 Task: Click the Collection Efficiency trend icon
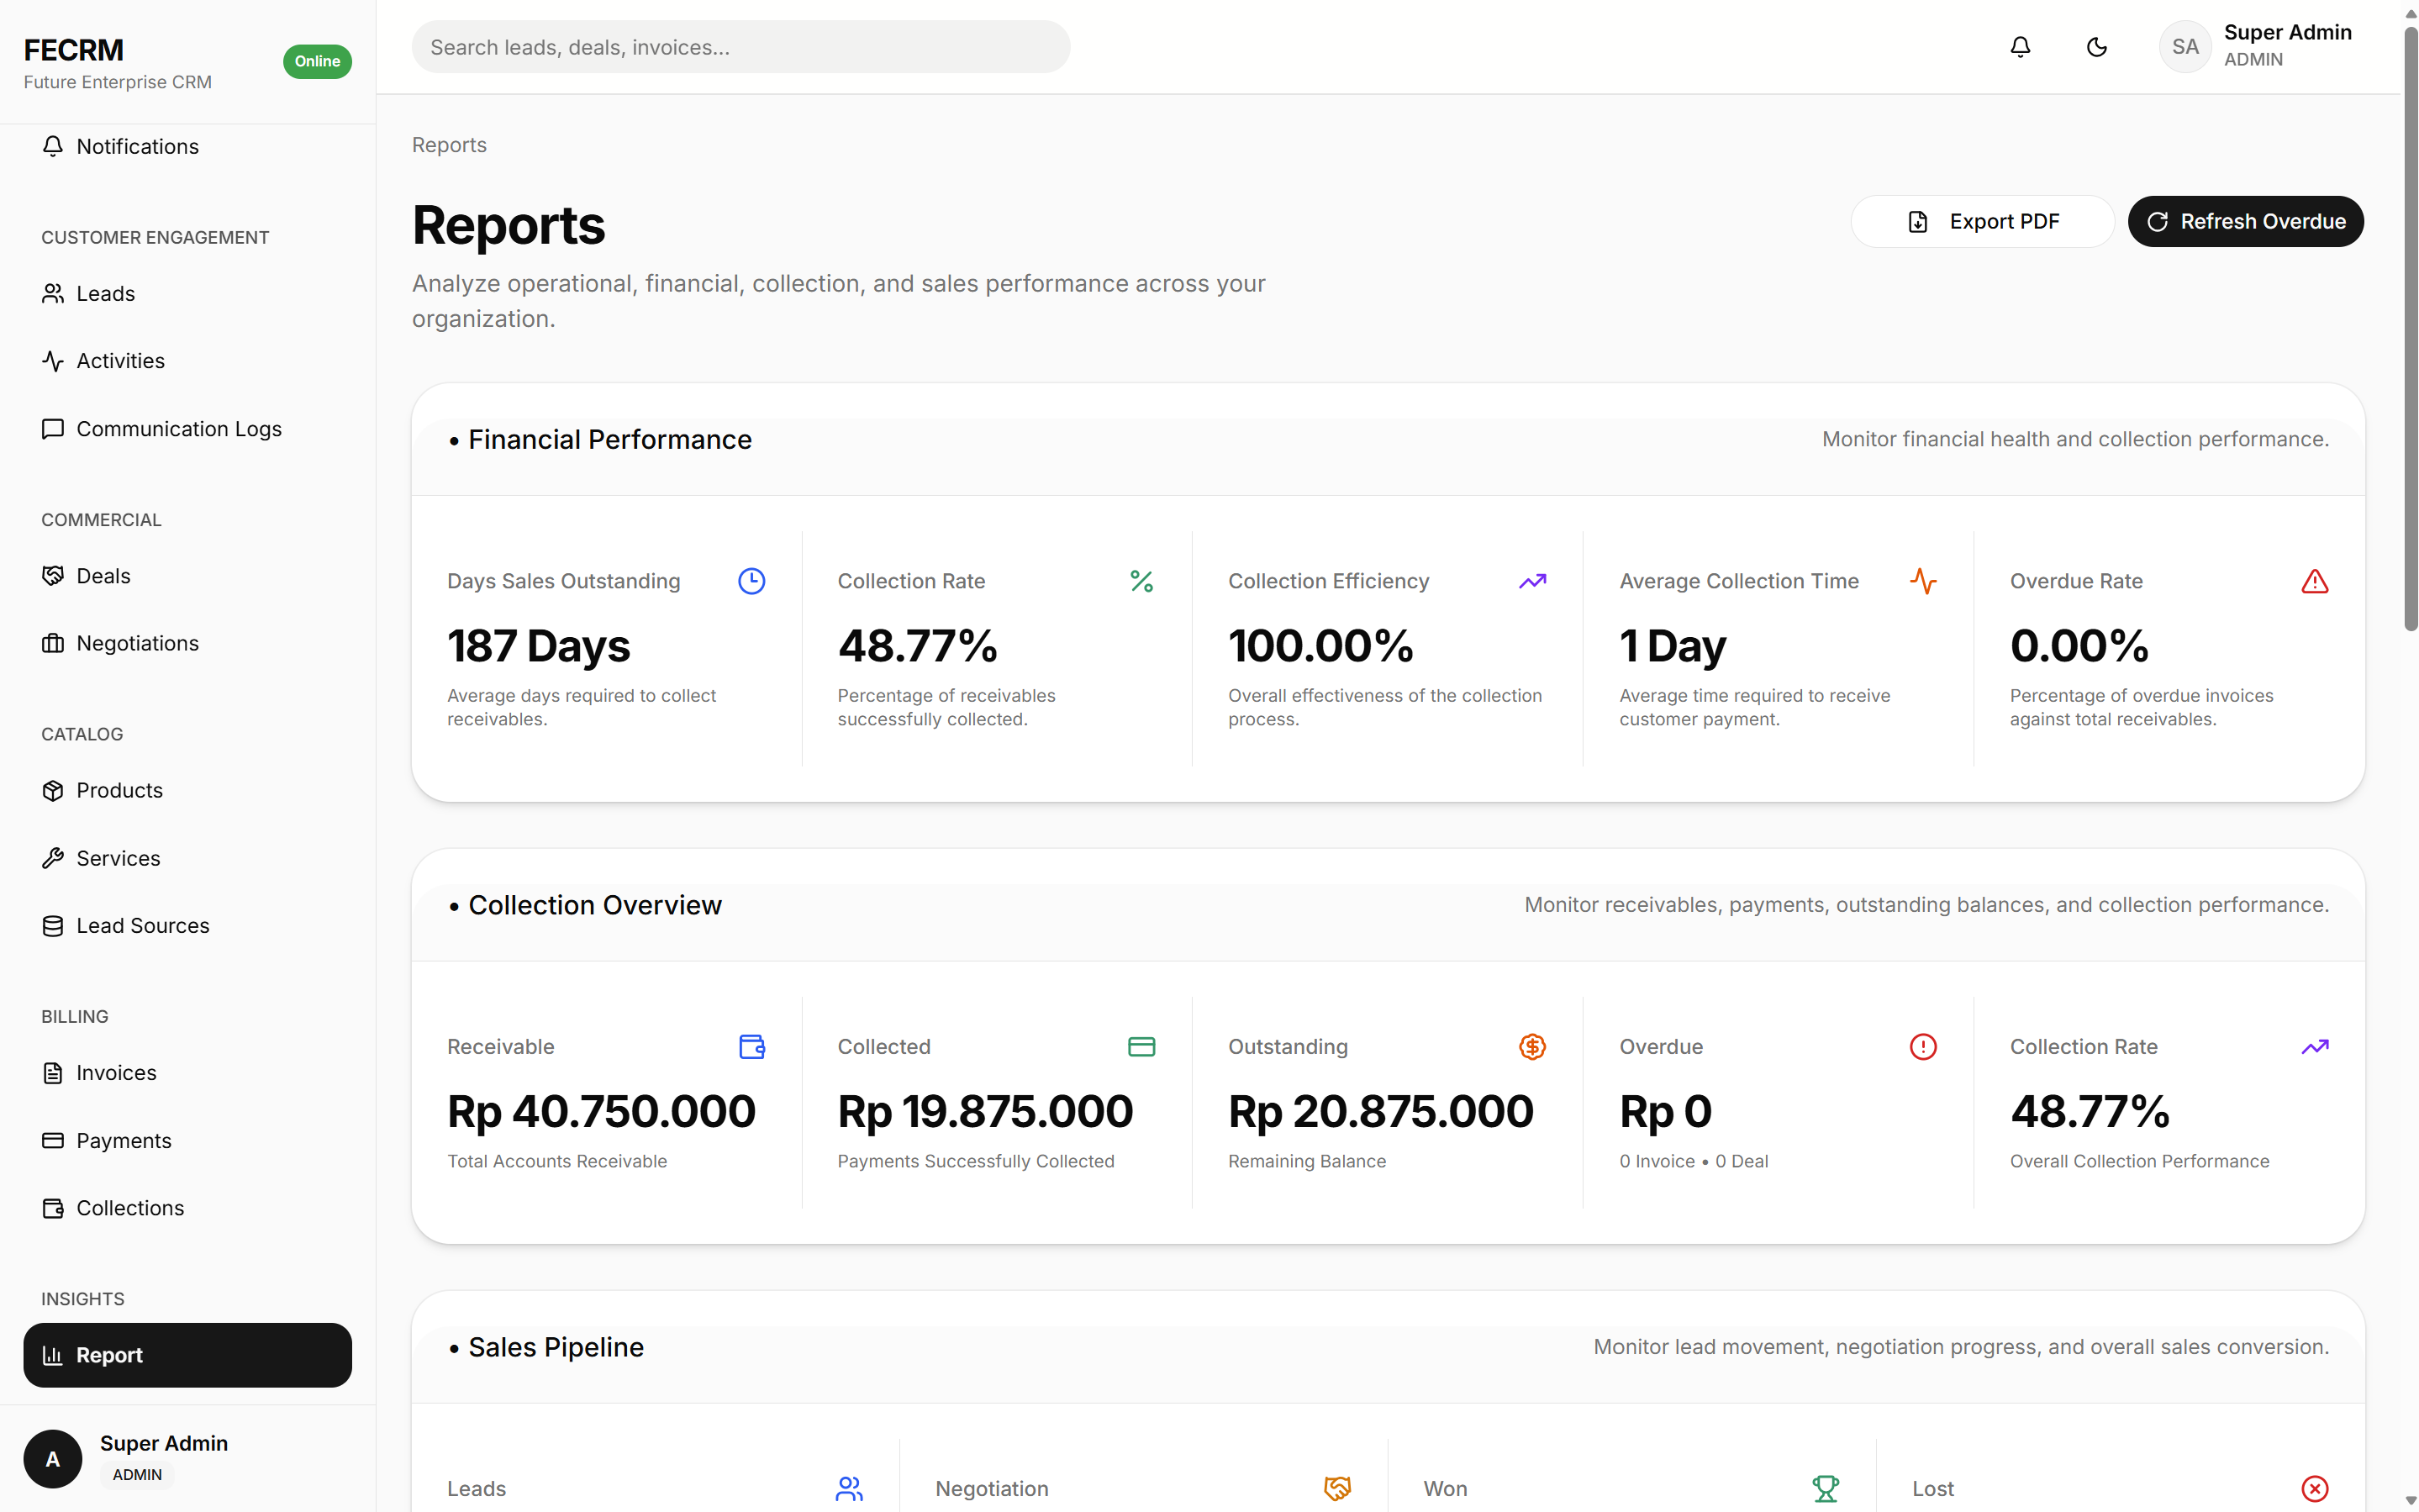click(x=1532, y=581)
